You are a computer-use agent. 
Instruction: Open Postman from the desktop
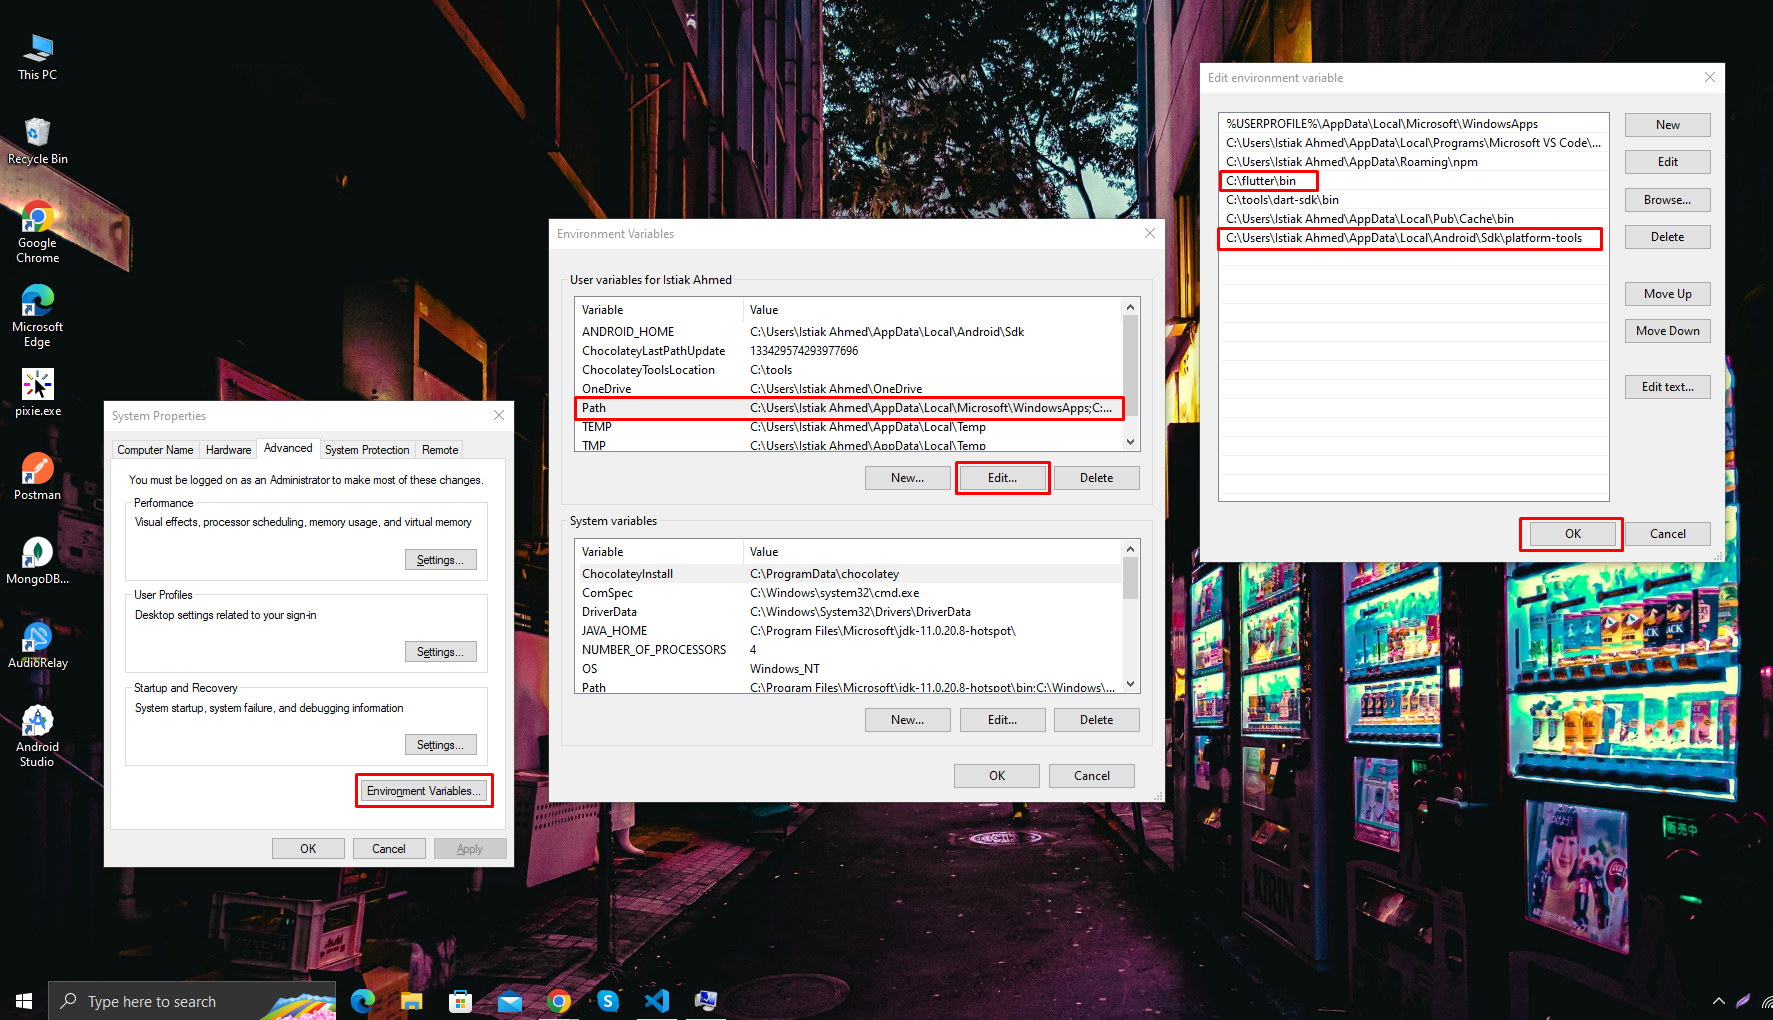37,475
